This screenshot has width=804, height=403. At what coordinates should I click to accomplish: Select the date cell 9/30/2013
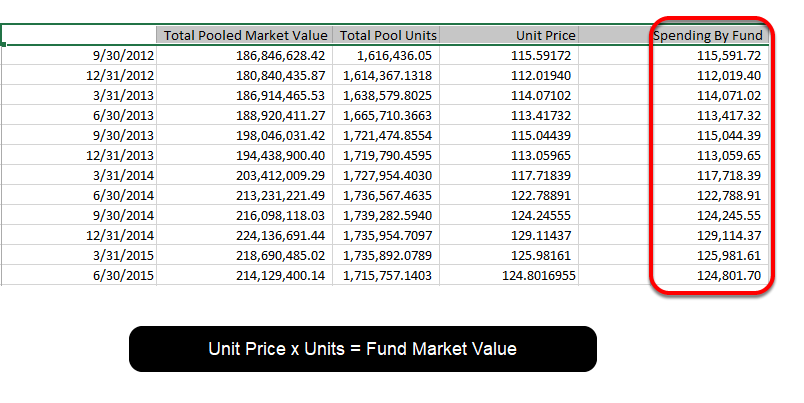(79, 135)
